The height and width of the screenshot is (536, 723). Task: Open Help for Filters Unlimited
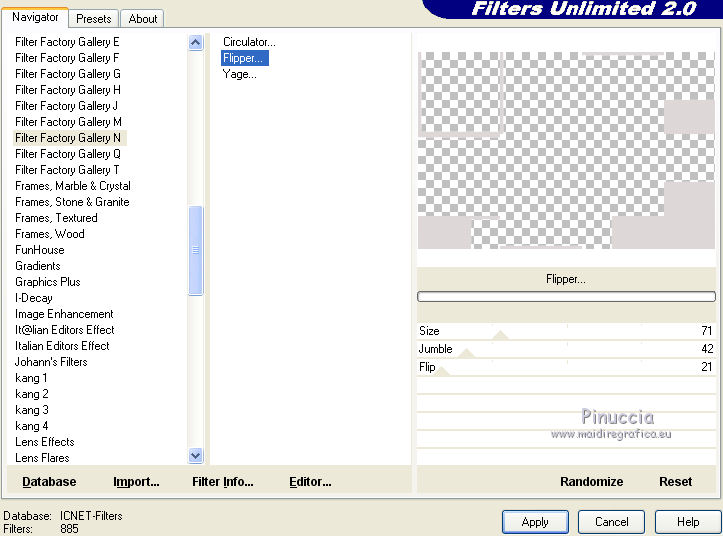click(688, 522)
